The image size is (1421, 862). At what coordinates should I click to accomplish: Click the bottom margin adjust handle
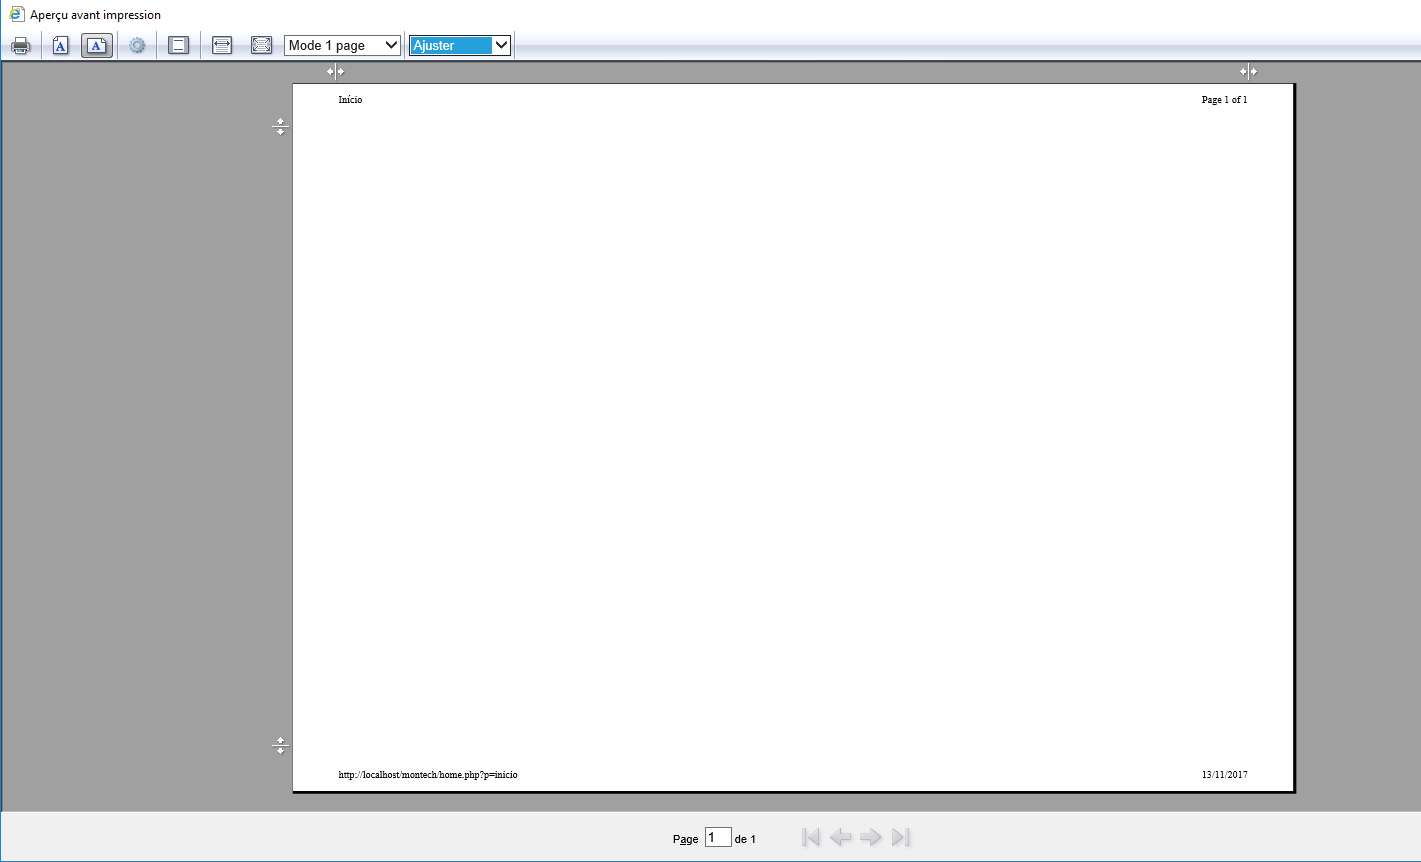pyautogui.click(x=280, y=746)
